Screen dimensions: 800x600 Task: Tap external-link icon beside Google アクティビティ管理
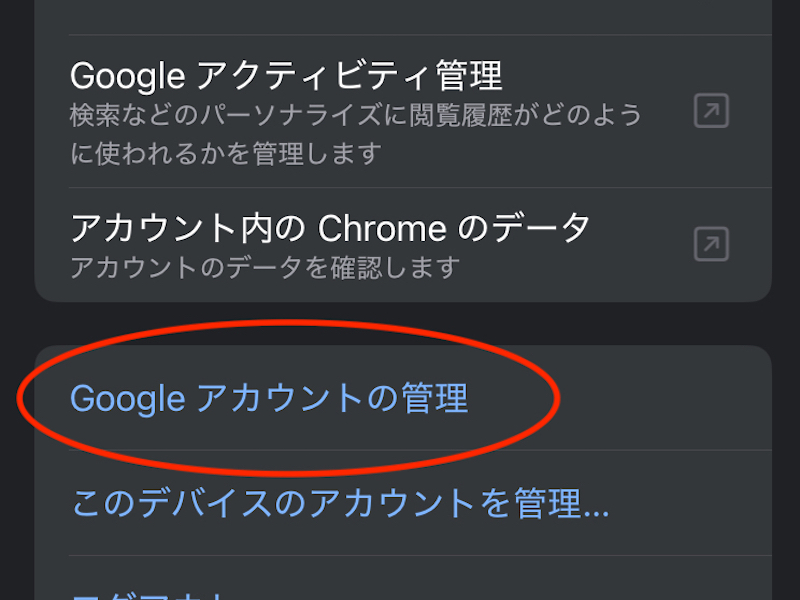711,111
